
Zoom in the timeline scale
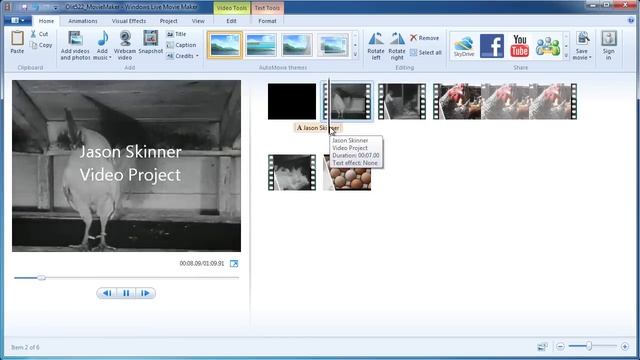(x=625, y=347)
